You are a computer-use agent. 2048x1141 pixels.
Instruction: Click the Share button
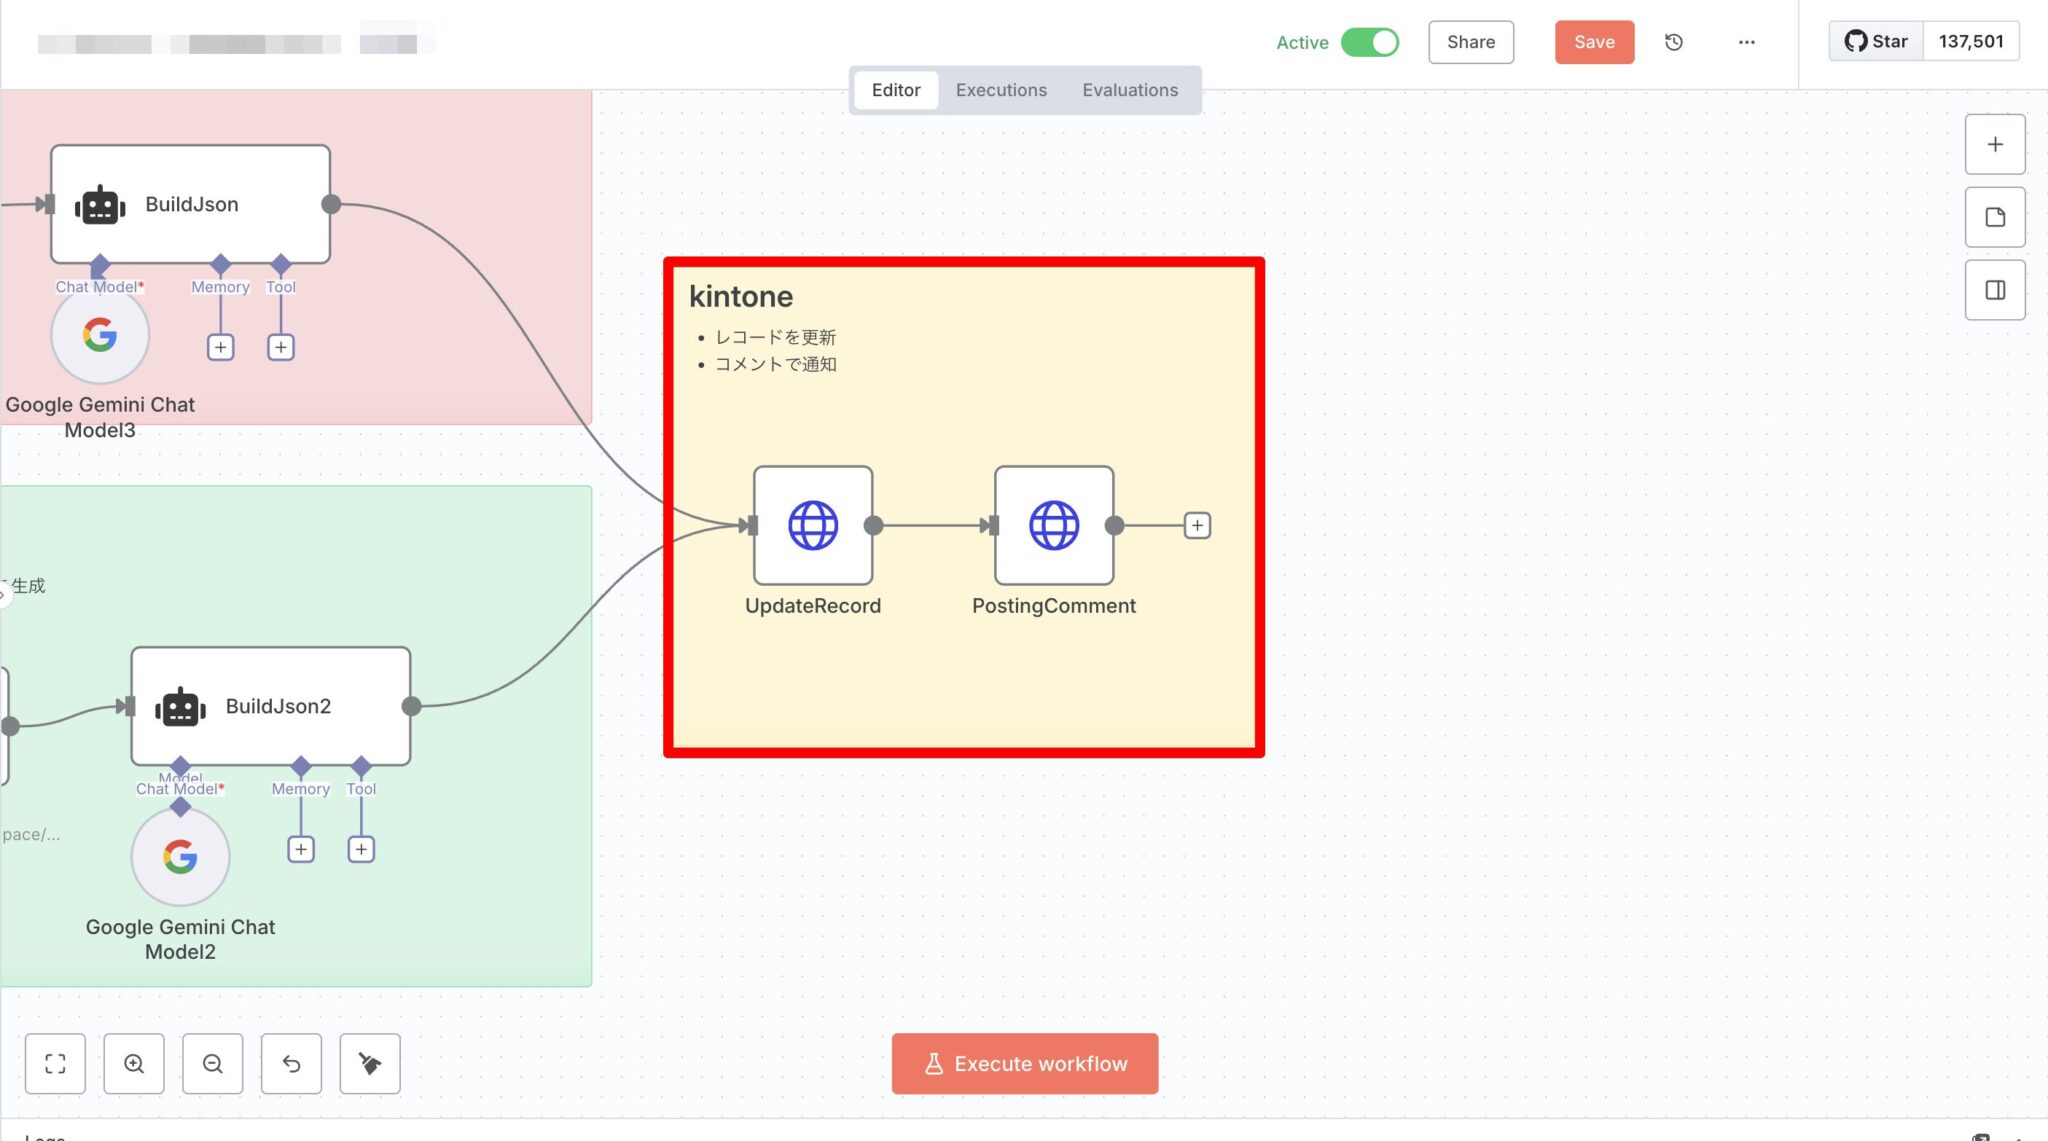(x=1470, y=42)
